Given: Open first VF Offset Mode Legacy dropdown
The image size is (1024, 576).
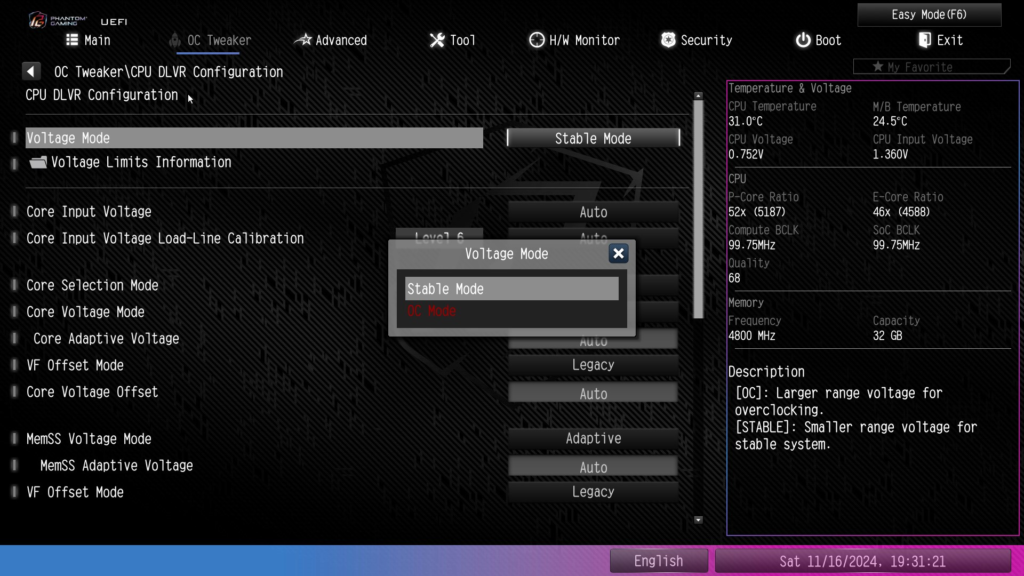Looking at the screenshot, I should [593, 365].
